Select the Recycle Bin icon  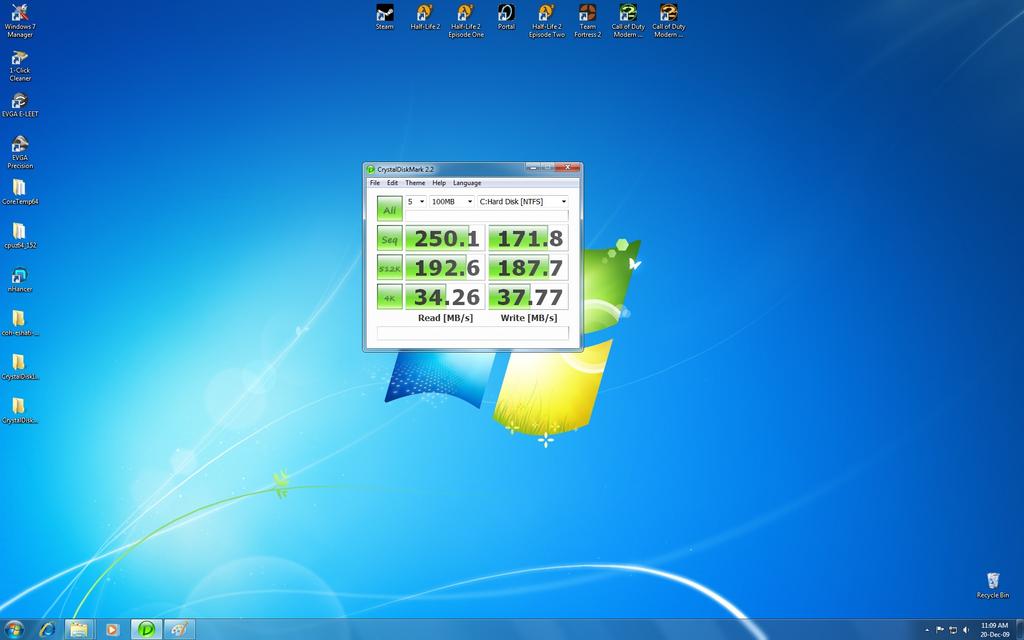993,585
